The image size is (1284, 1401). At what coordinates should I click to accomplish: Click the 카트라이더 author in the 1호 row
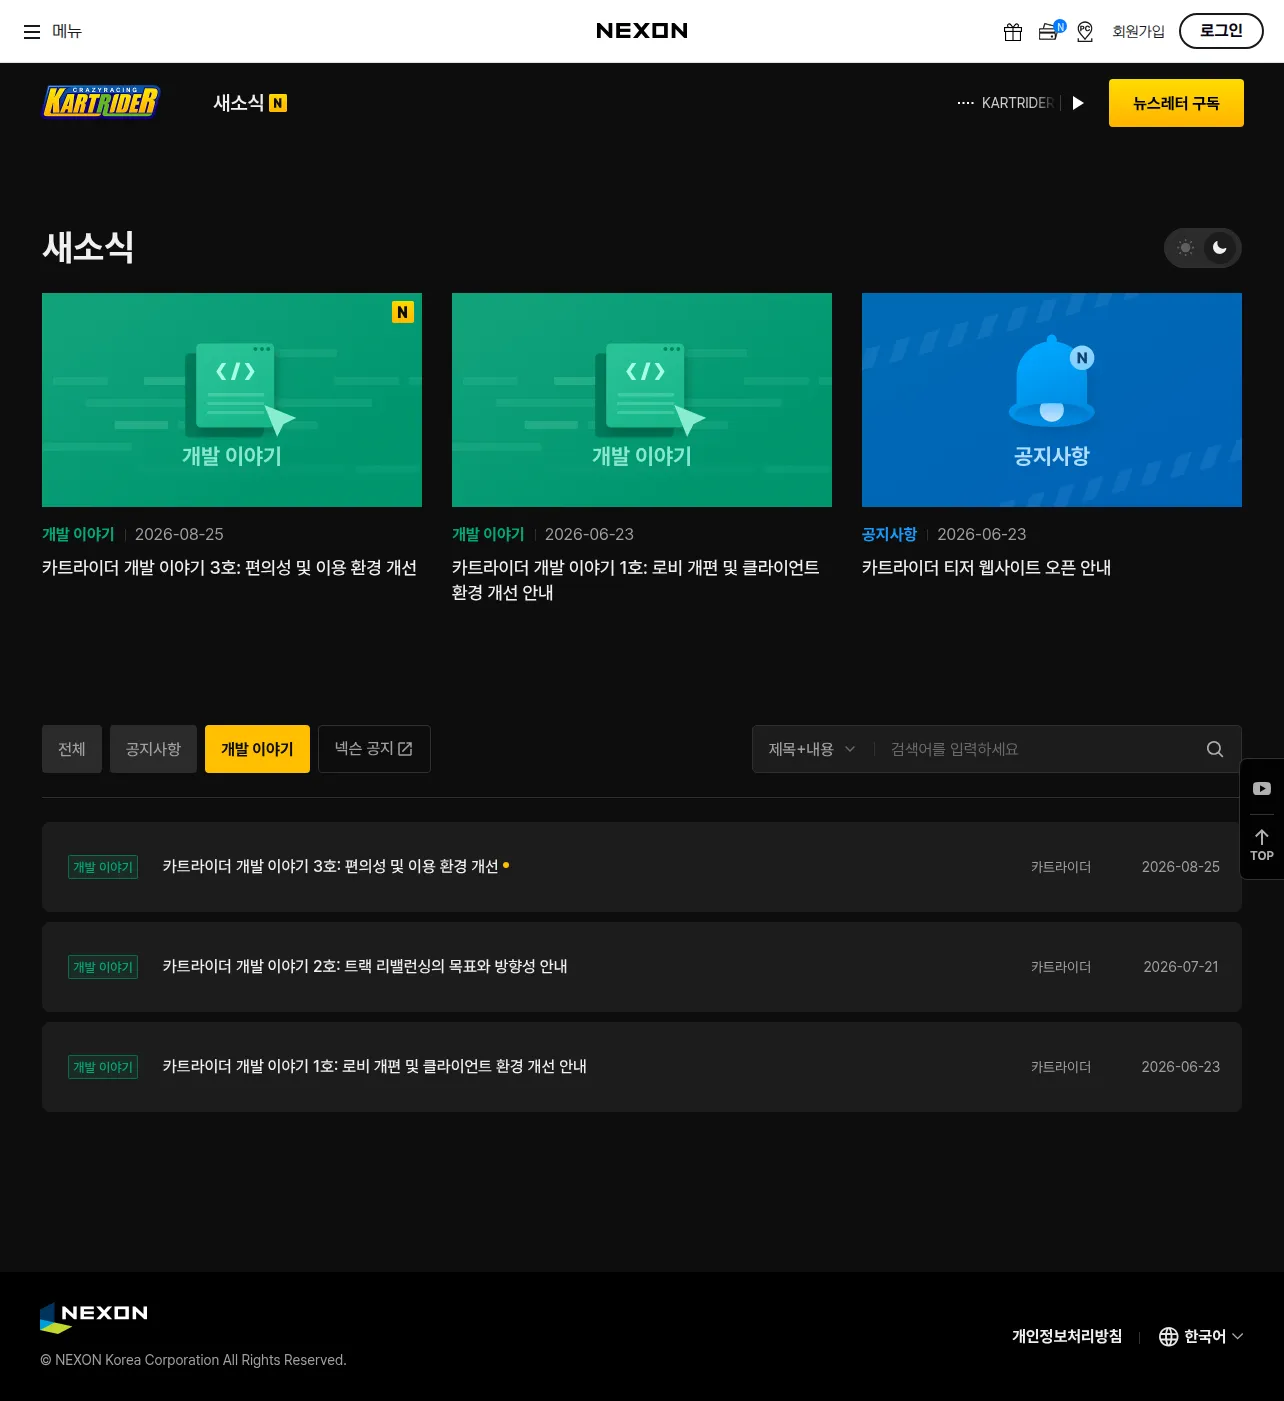[x=1061, y=1067]
